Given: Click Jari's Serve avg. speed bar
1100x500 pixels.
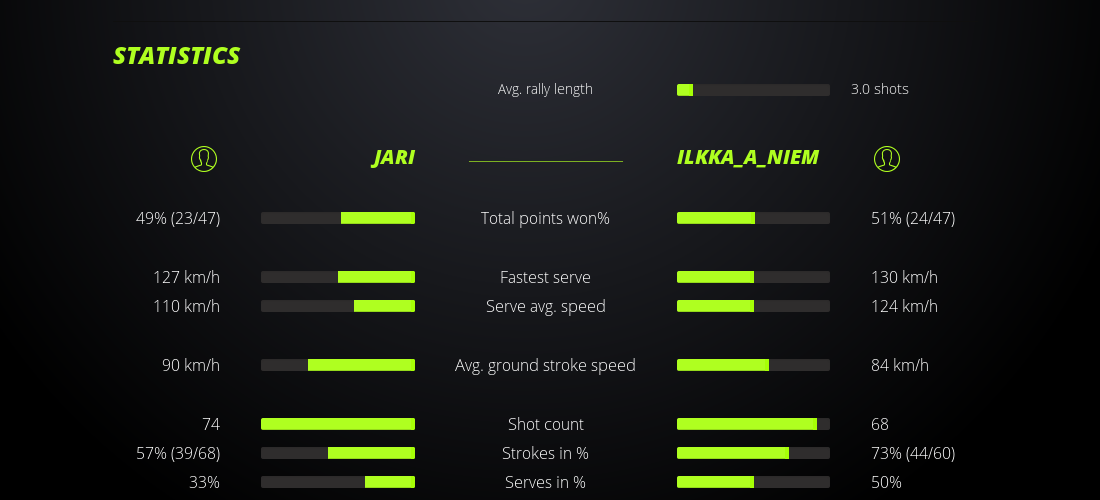Looking at the screenshot, I should point(338,306).
